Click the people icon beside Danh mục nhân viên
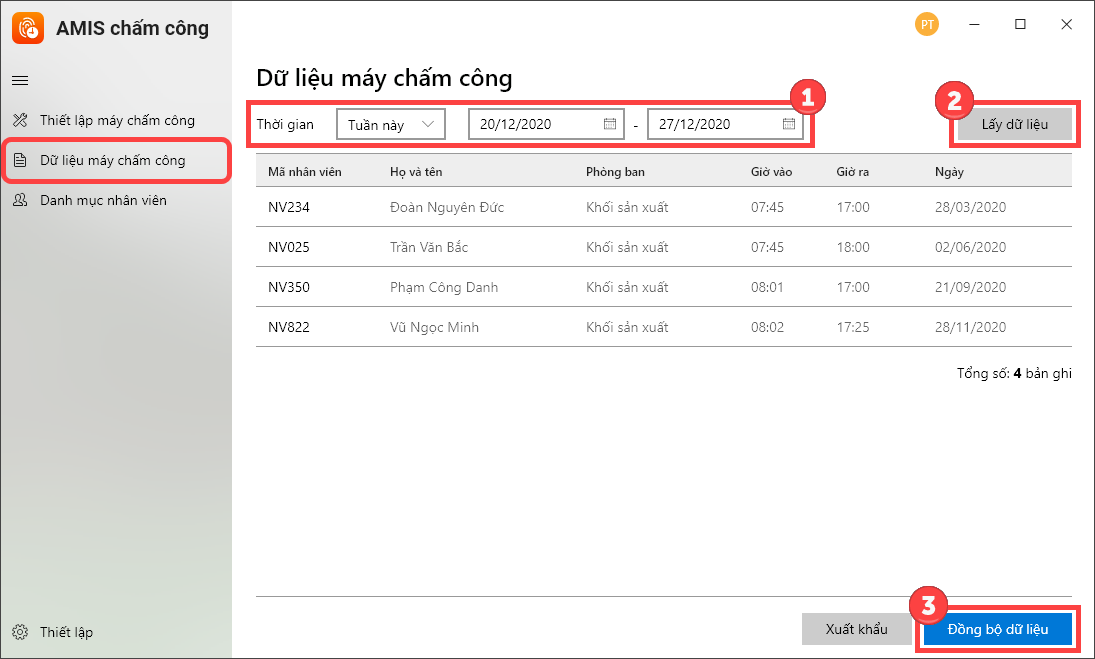Viewport: 1095px width, 659px height. [20, 200]
